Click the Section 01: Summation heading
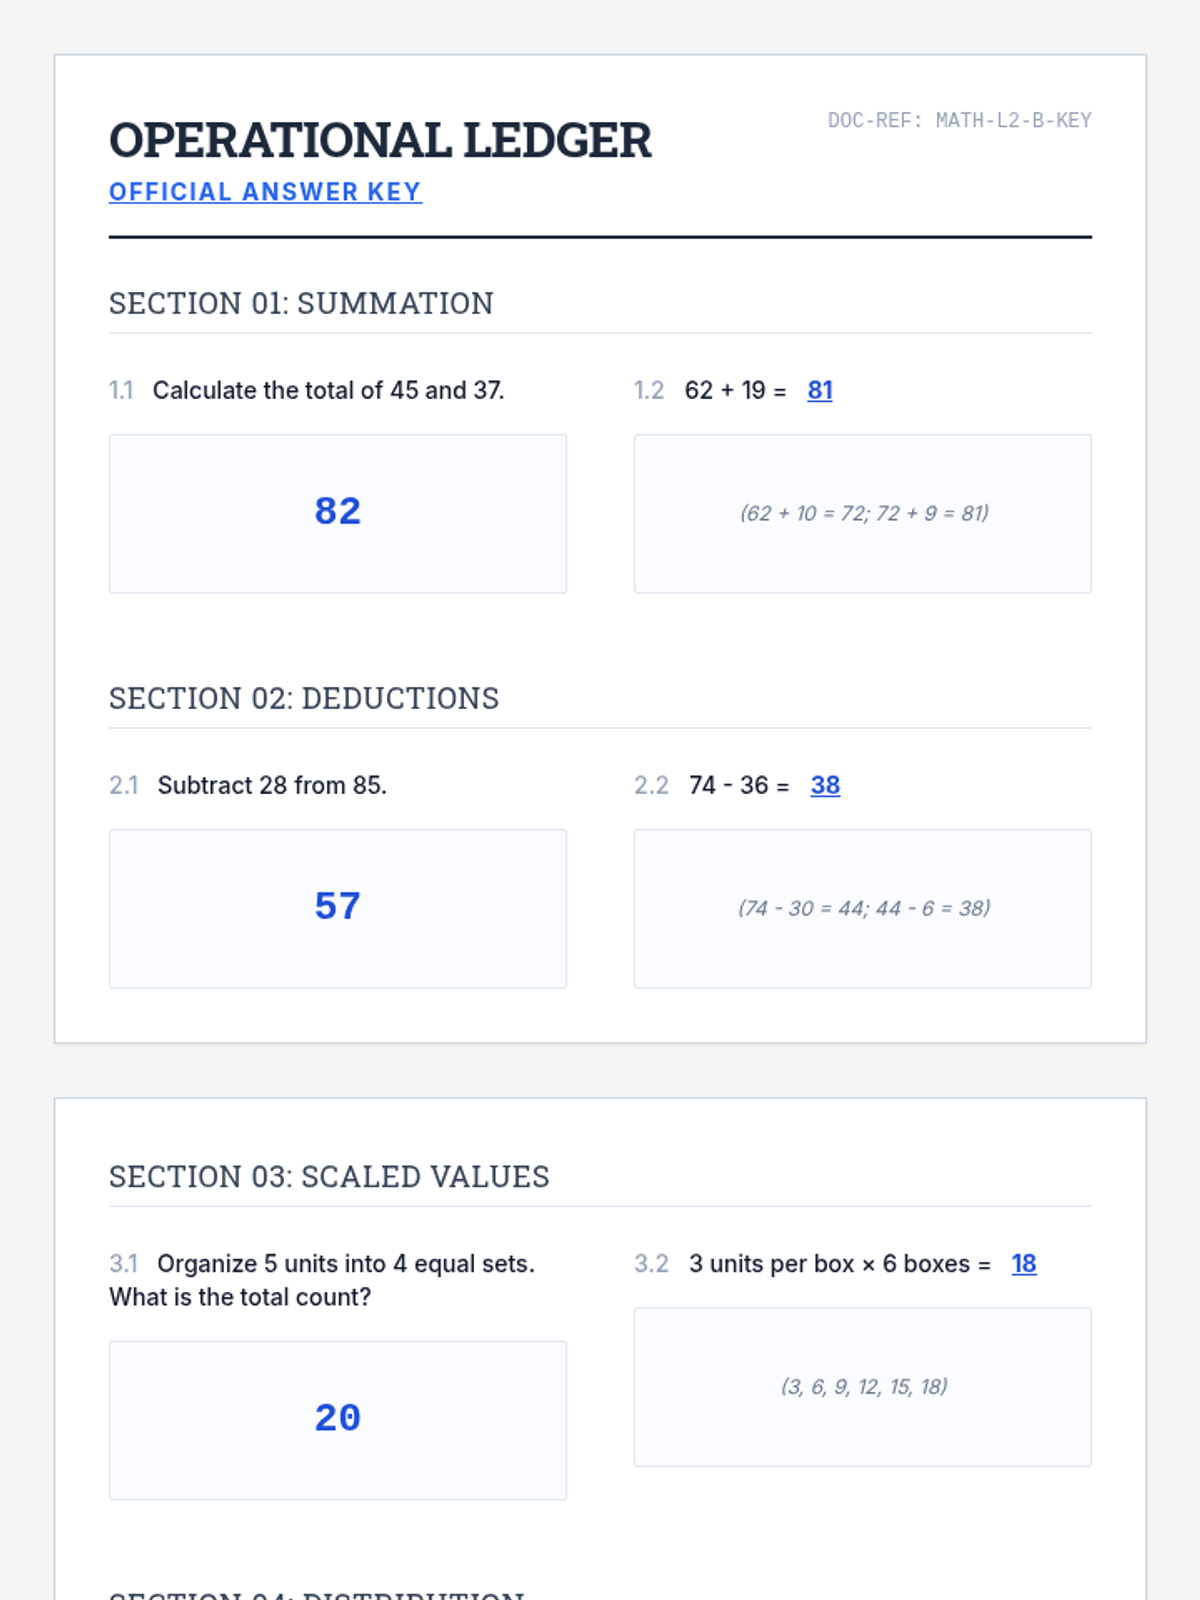The width and height of the screenshot is (1200, 1600). pos(301,303)
